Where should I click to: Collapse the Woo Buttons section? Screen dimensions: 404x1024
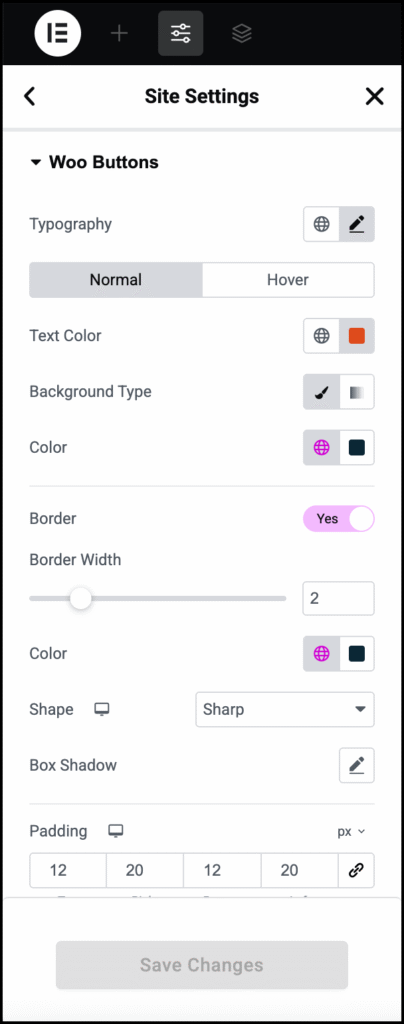[94, 162]
